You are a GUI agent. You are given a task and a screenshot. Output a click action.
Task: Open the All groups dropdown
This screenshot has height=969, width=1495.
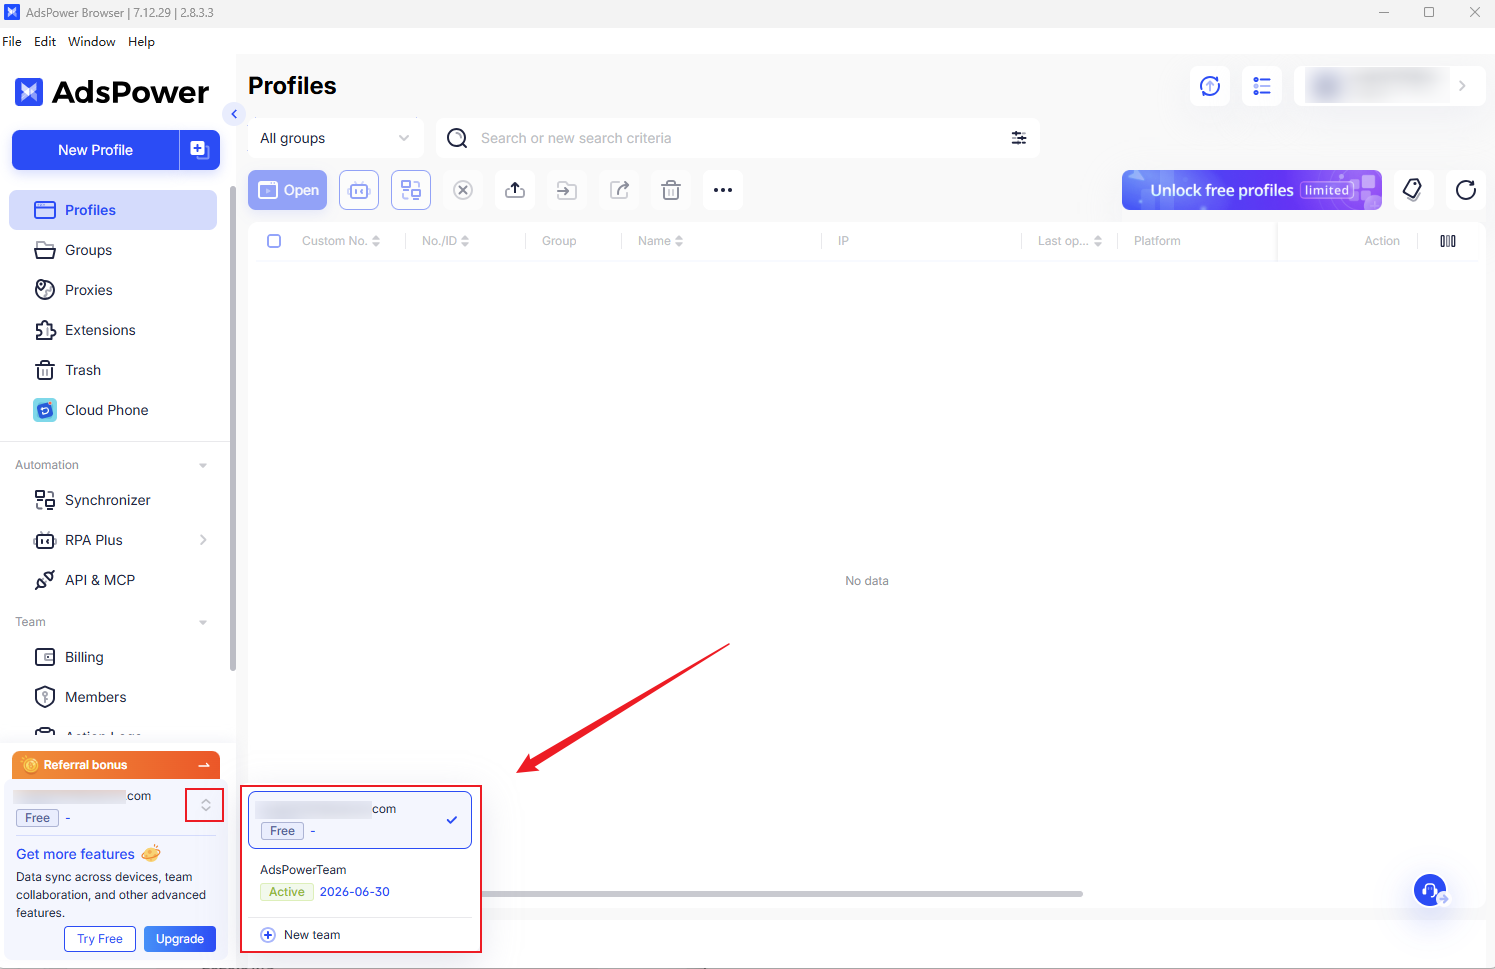click(x=335, y=137)
